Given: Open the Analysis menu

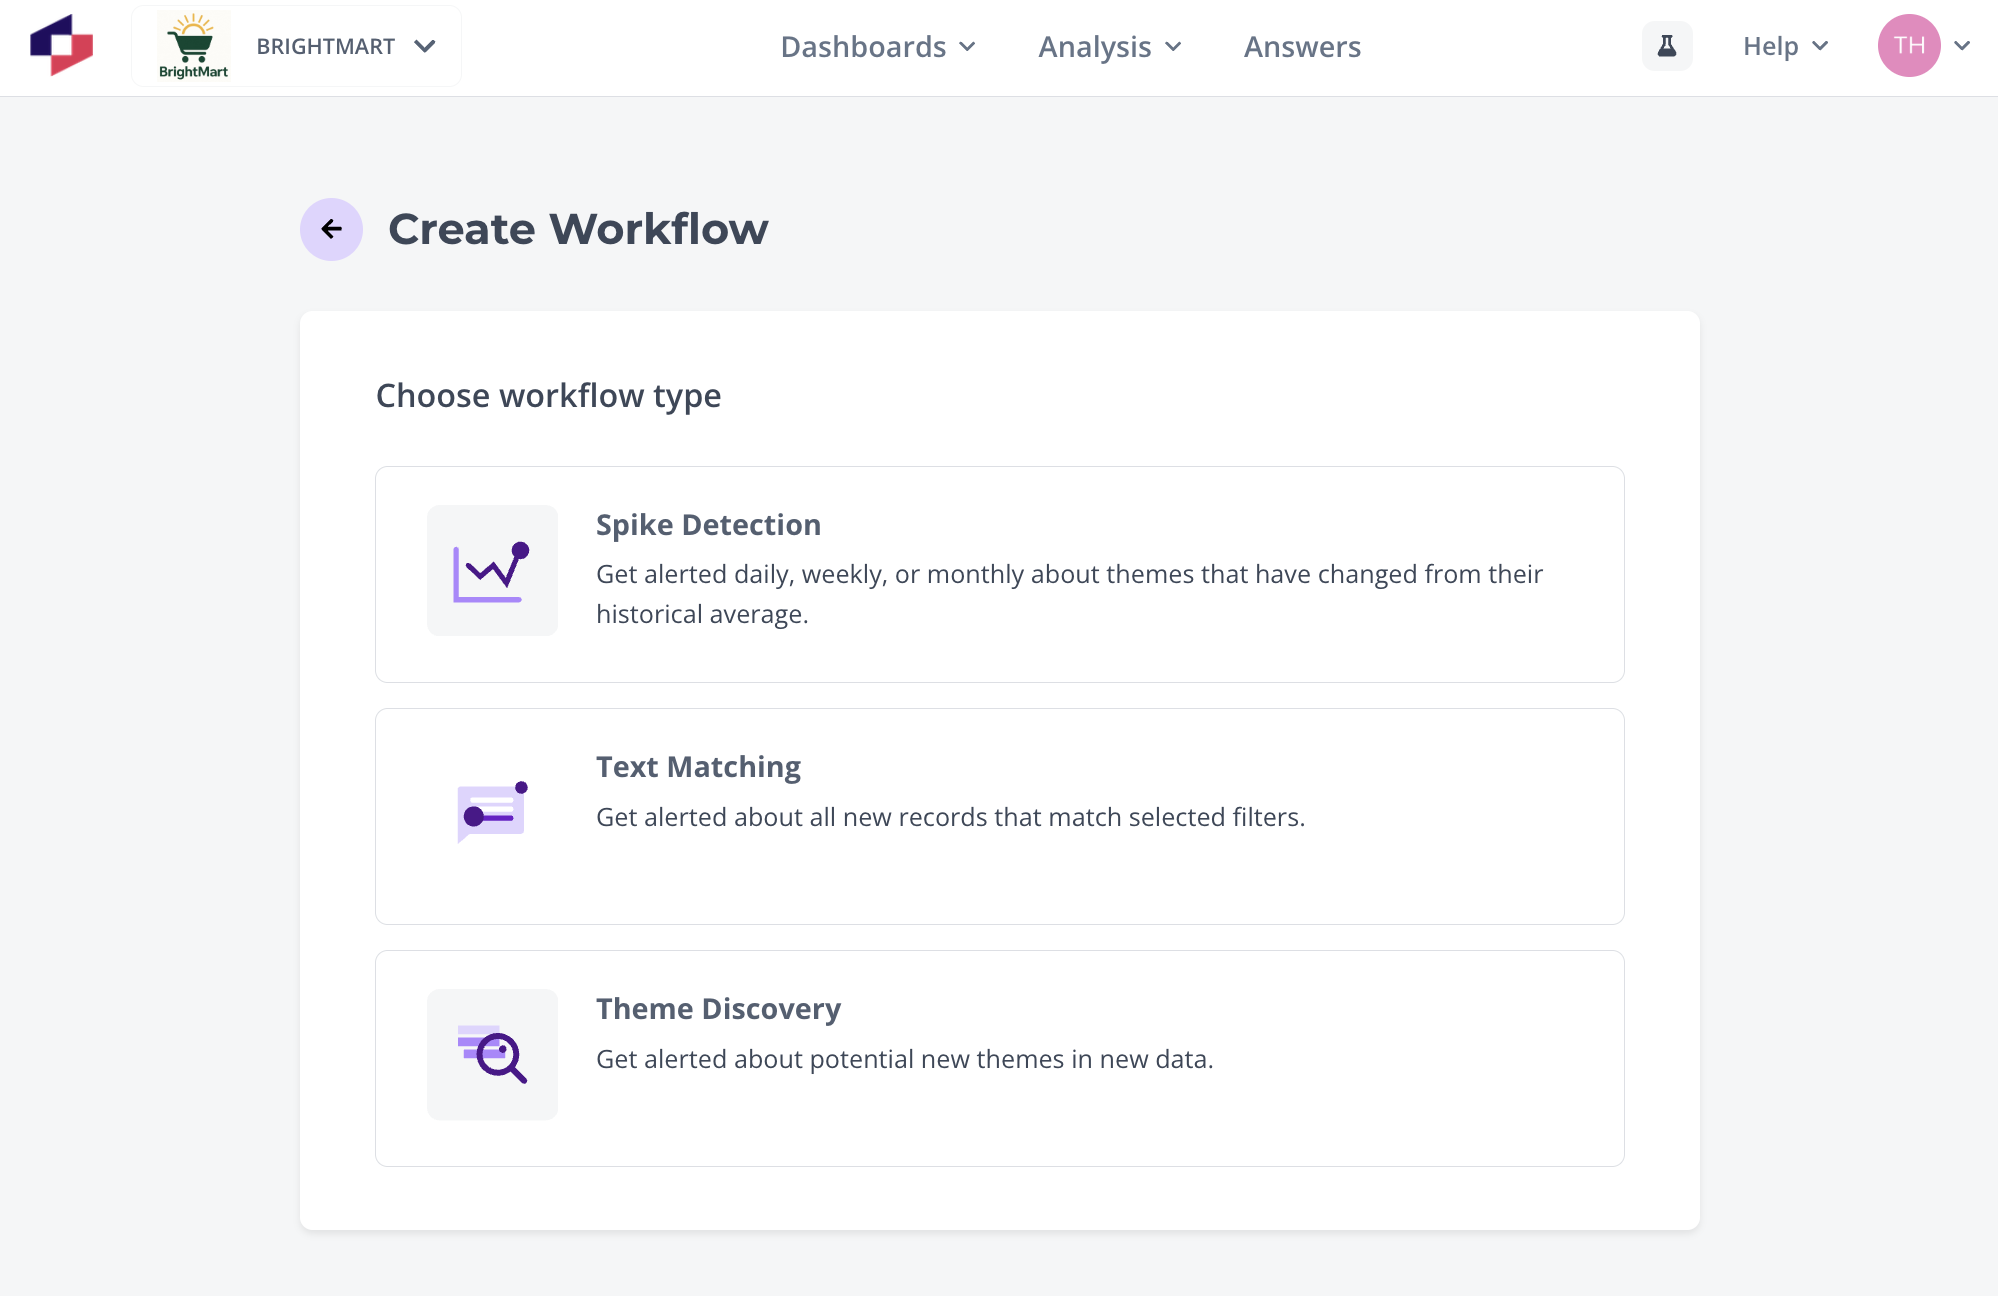Looking at the screenshot, I should pos(1110,46).
